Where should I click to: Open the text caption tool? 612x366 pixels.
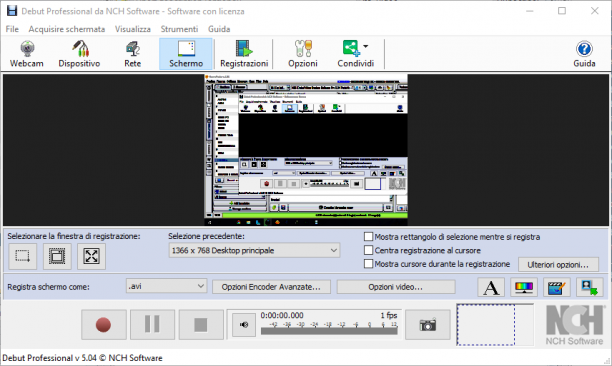[x=491, y=288]
